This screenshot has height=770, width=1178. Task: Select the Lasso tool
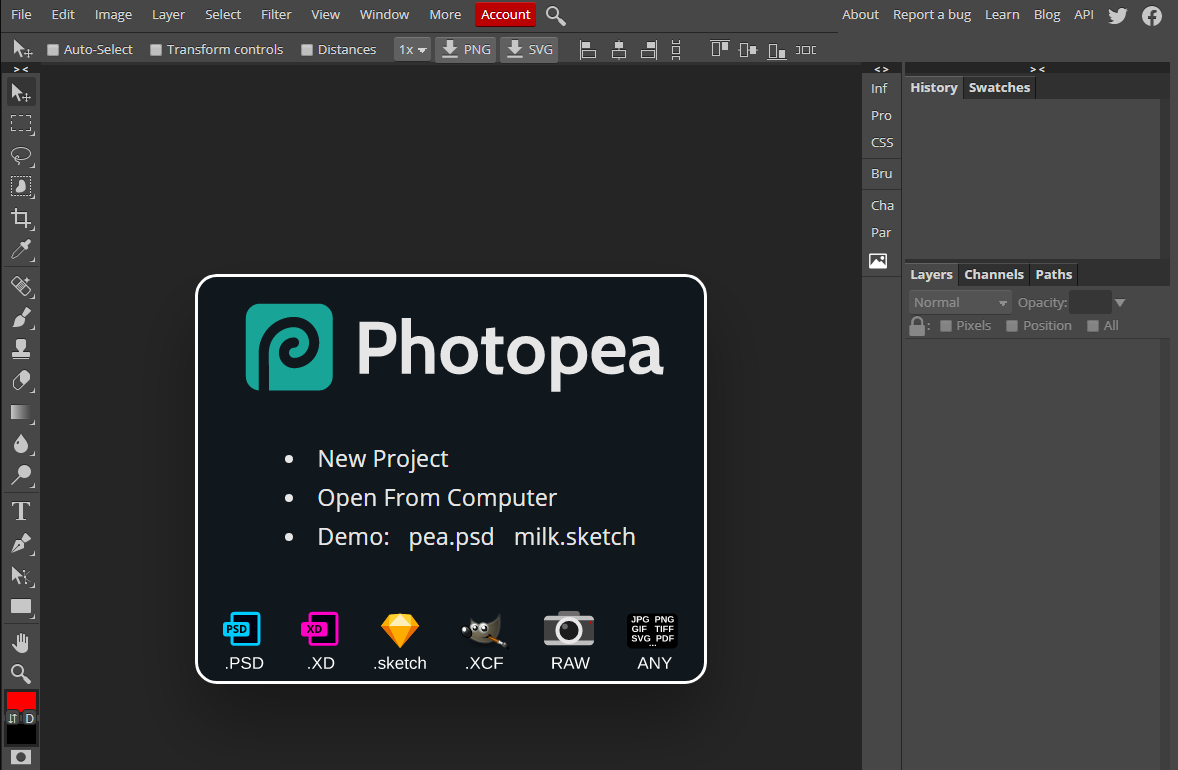pos(21,156)
